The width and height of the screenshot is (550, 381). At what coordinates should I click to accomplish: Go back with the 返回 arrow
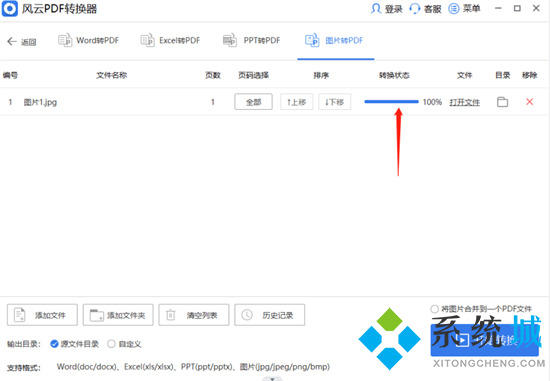point(21,42)
